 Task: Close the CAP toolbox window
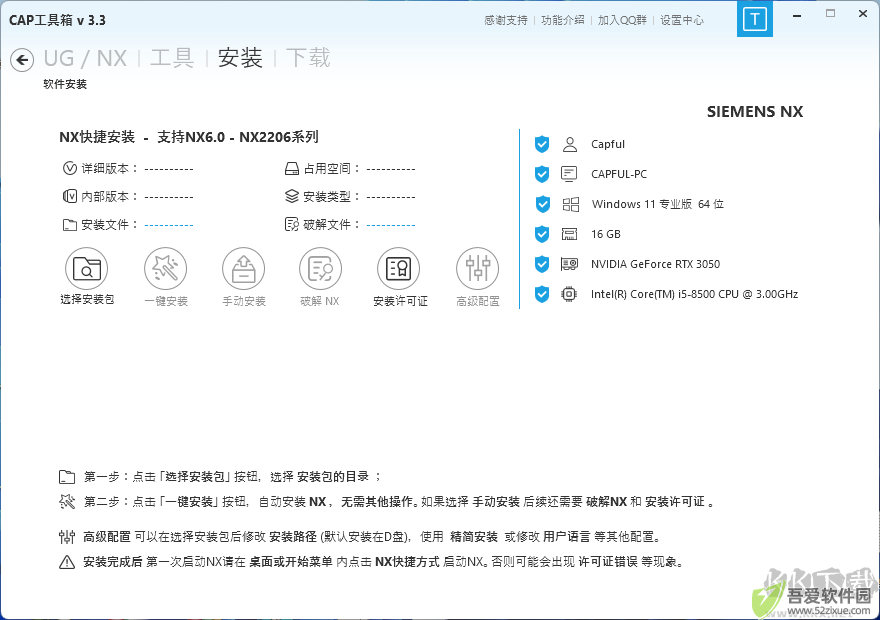(x=863, y=13)
